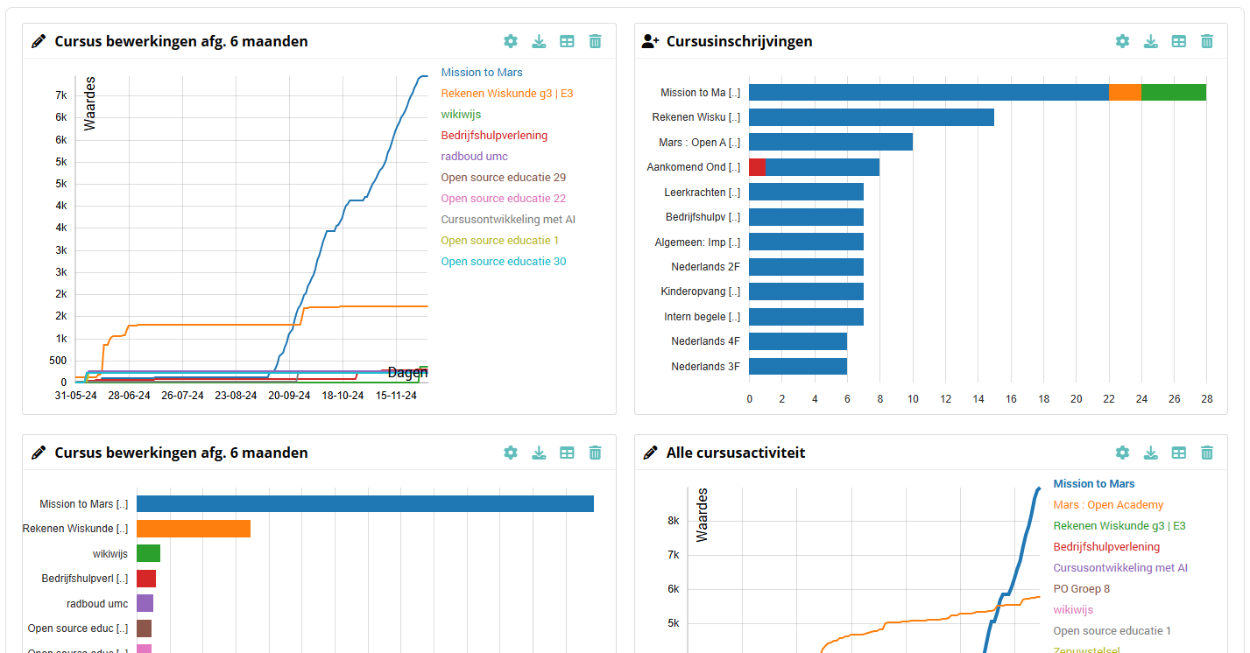This screenshot has height=653, width=1250.
Task: Download the Cursusinschrijvingen chart
Action: pos(1150,41)
